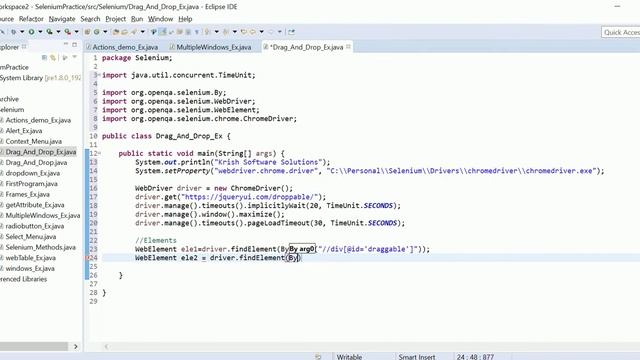Click Package Explorer scroll-right arrow
The width and height of the screenshot is (640, 360).
(x=76, y=347)
